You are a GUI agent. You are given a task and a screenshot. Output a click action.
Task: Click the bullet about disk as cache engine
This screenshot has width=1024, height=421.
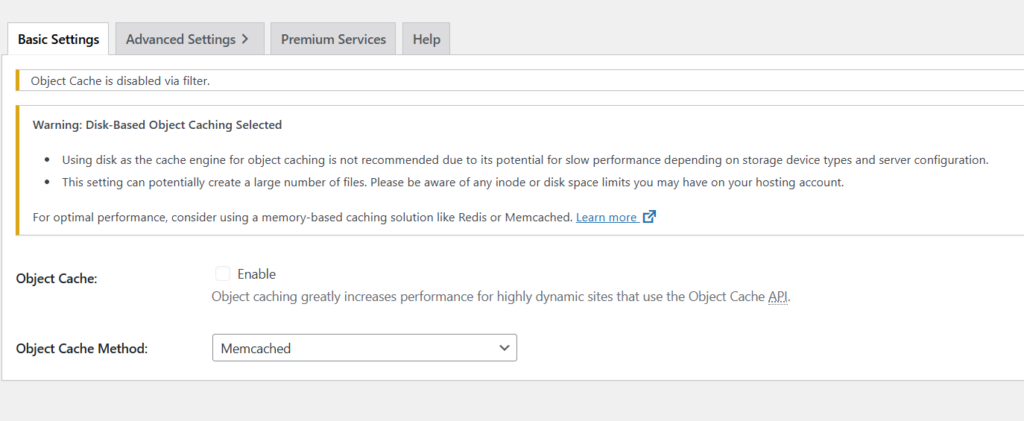[x=525, y=160]
